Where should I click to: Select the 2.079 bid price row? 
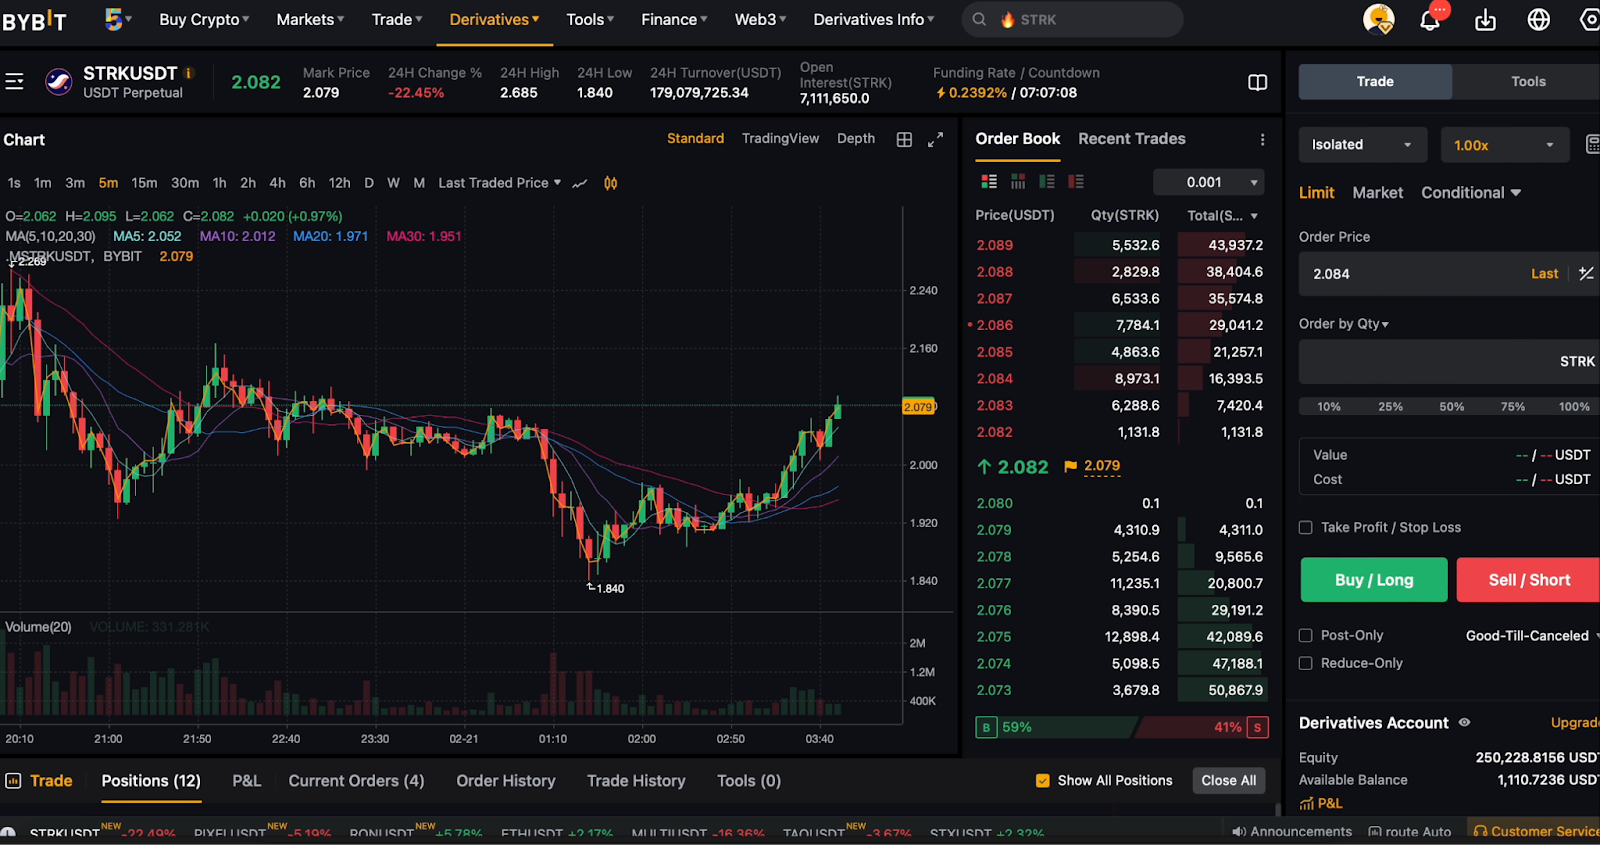tap(1119, 530)
